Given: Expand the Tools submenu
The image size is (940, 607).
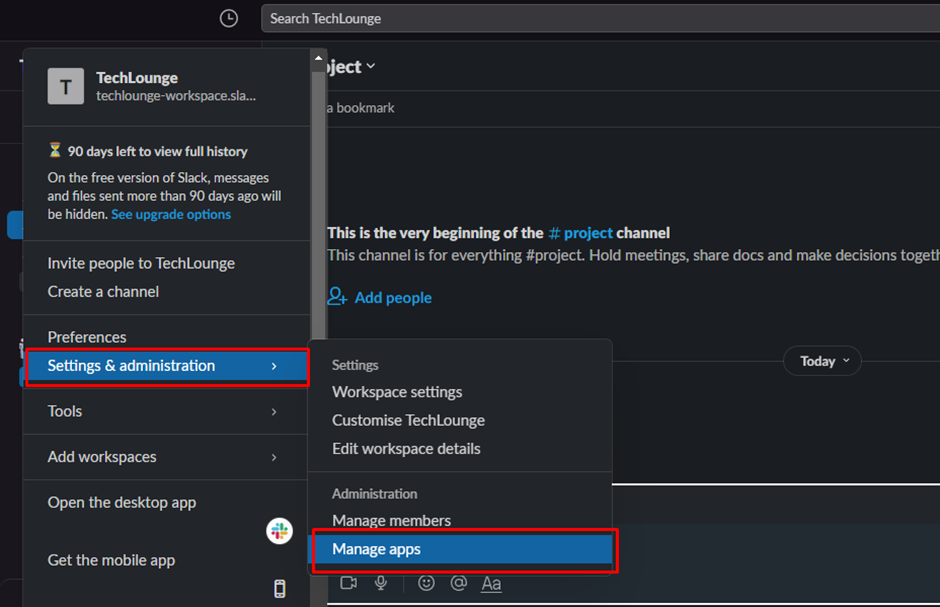Looking at the screenshot, I should tap(167, 412).
